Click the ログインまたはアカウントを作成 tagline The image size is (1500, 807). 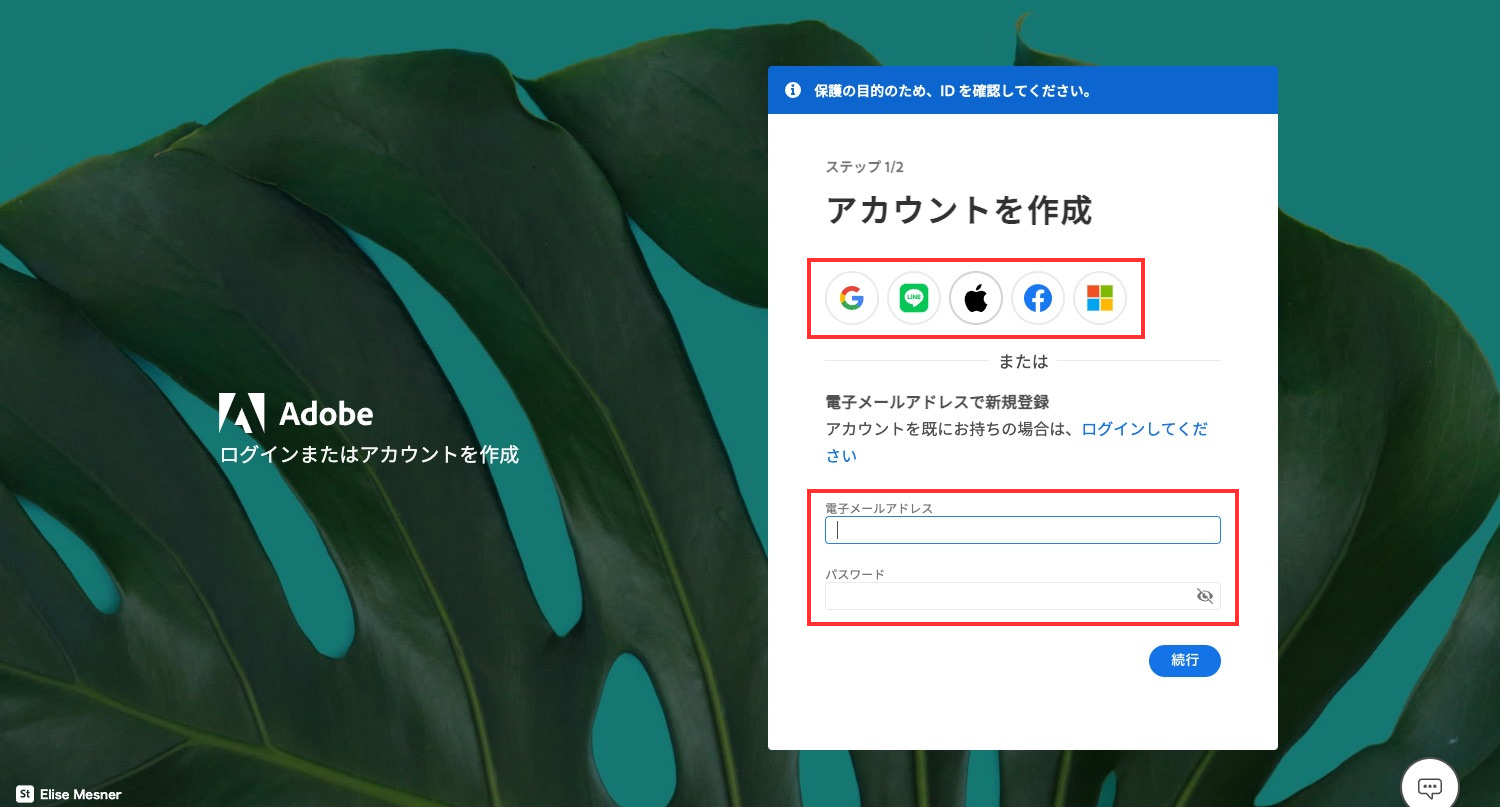pyautogui.click(x=369, y=454)
